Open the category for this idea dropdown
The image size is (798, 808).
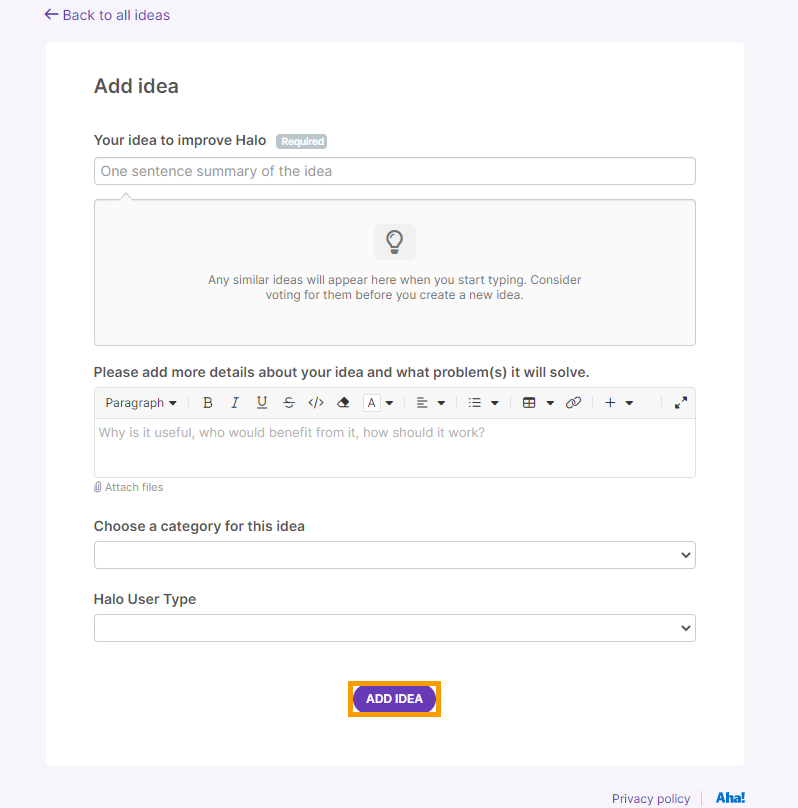(x=395, y=555)
